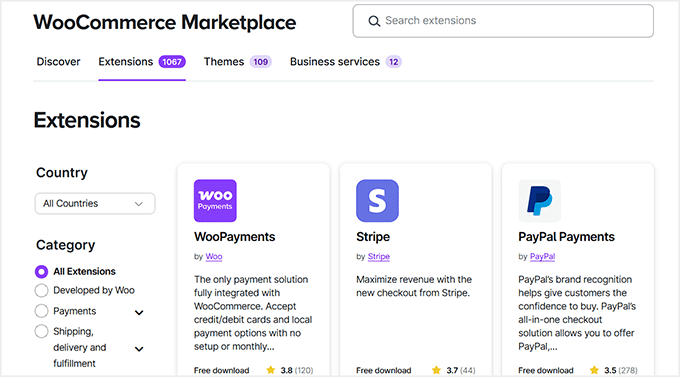Switch to the Themes tab
The width and height of the screenshot is (680, 377).
(x=238, y=62)
